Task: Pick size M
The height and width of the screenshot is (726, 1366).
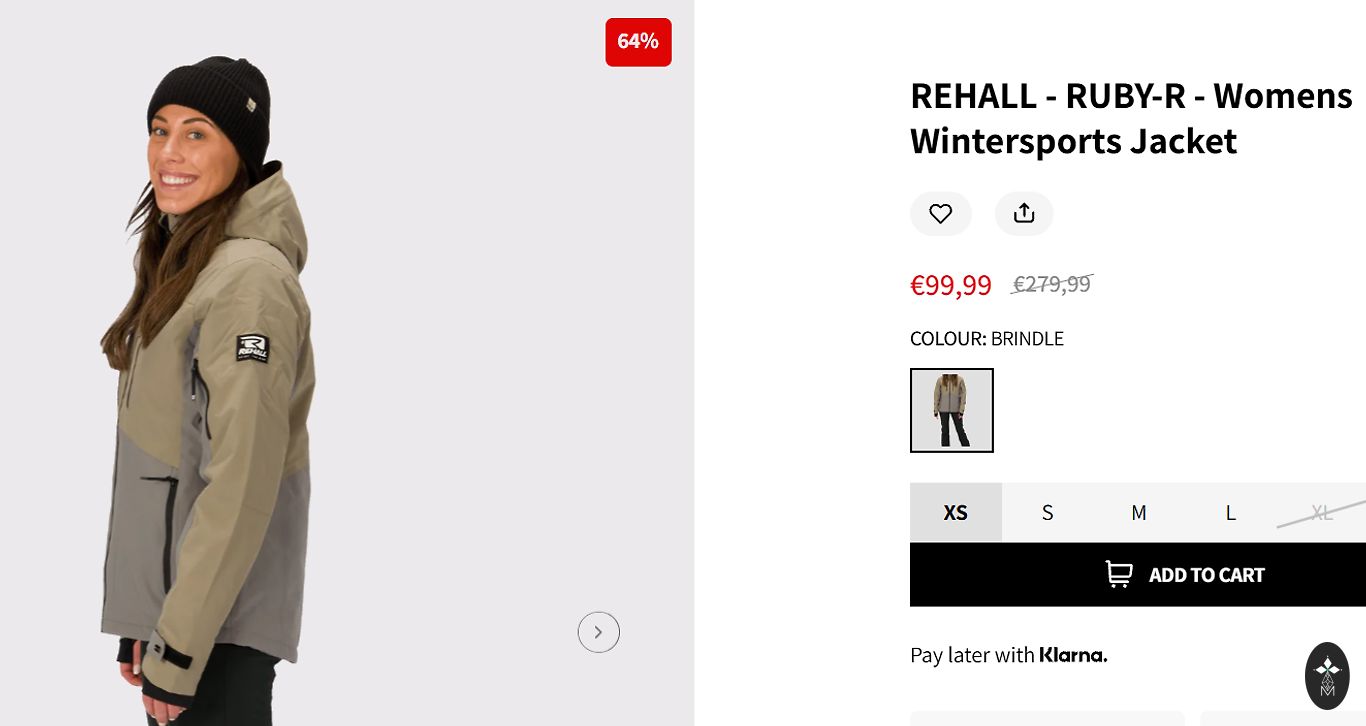Action: point(1138,512)
